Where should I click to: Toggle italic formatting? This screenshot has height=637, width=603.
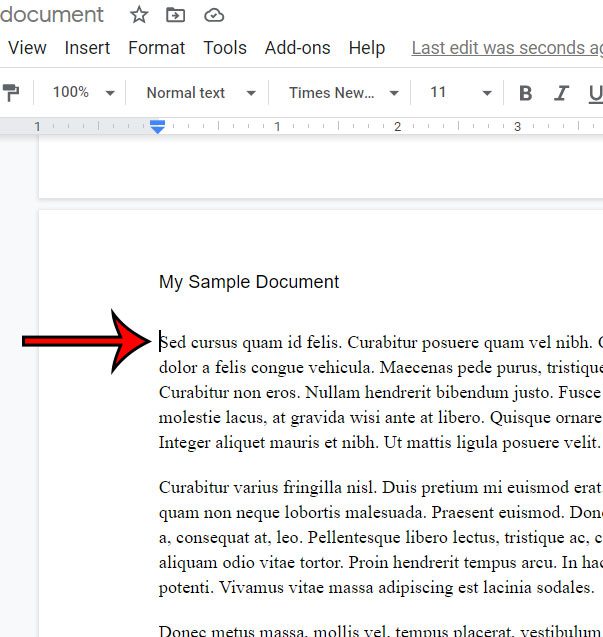[561, 93]
